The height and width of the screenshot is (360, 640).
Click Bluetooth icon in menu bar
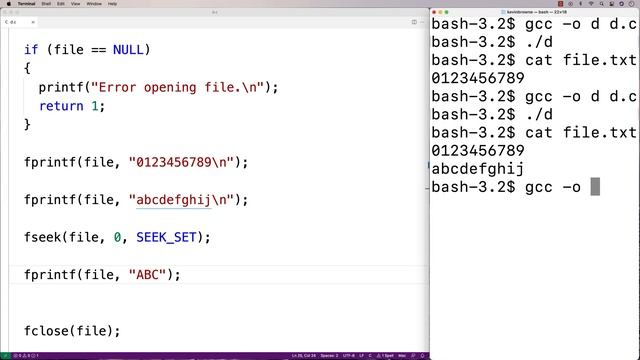tap(580, 4)
